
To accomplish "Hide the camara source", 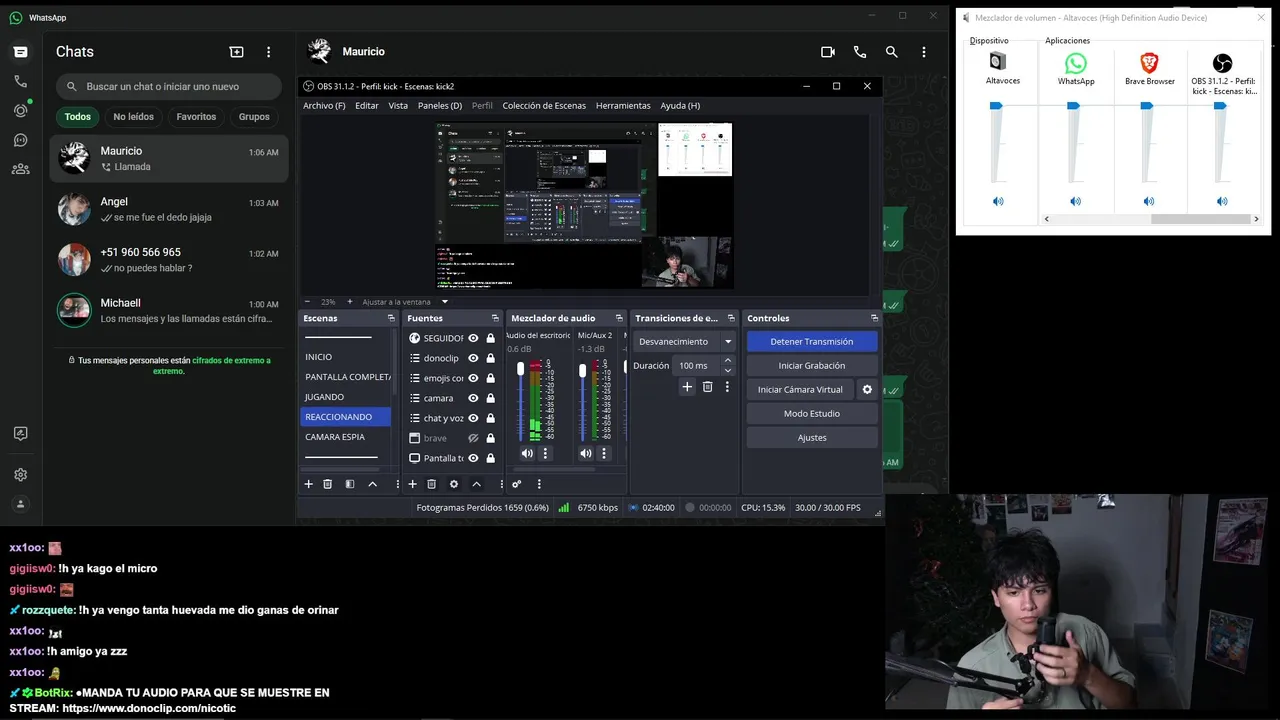I will click(x=473, y=398).
